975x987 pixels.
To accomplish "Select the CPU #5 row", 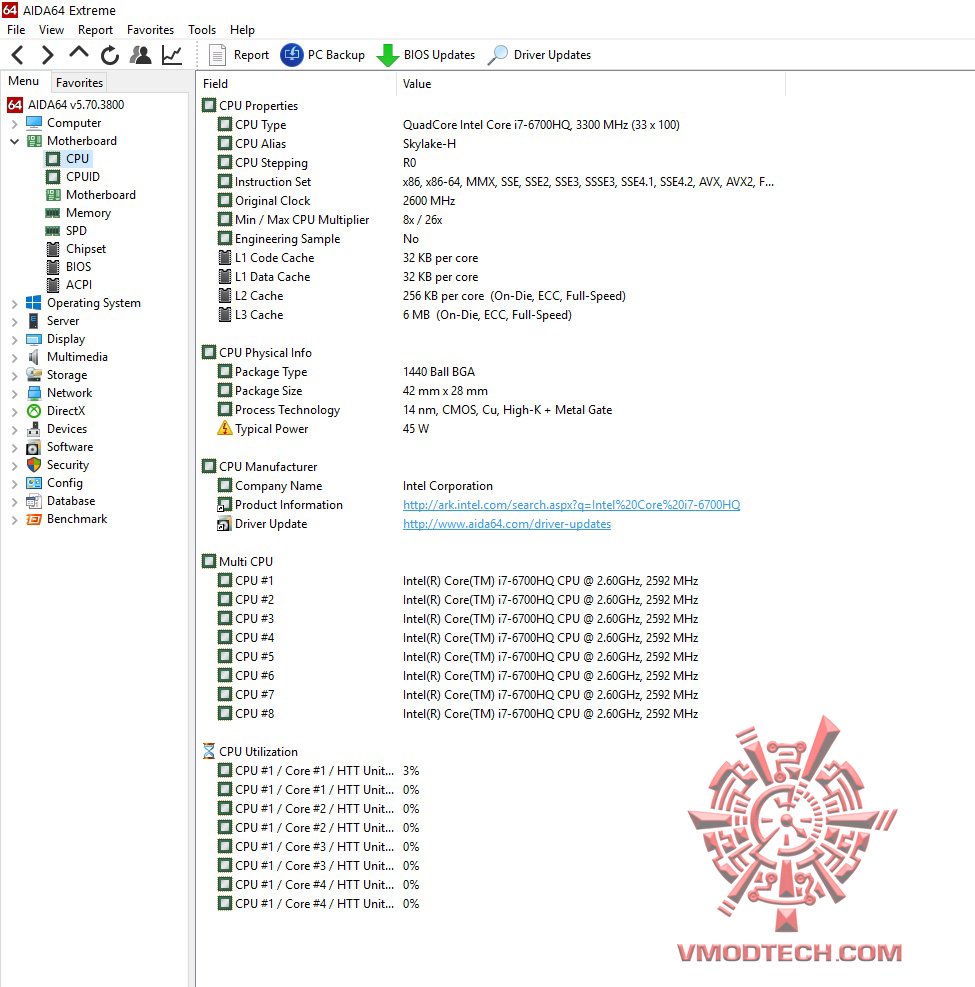I will point(491,657).
